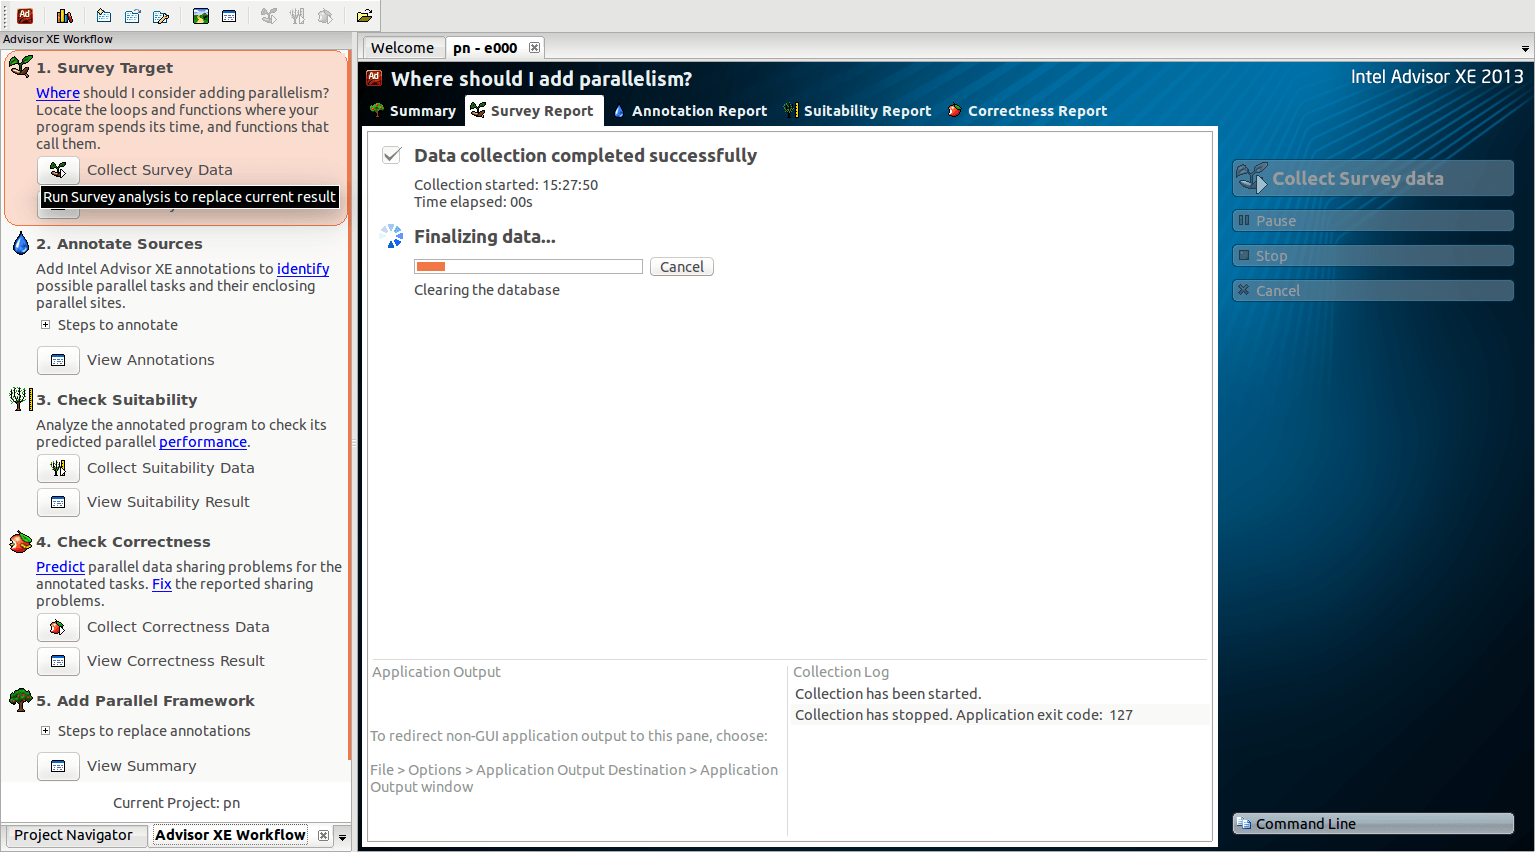Click the '1. Survey Target' heading
This screenshot has width=1535, height=852.
click(105, 68)
